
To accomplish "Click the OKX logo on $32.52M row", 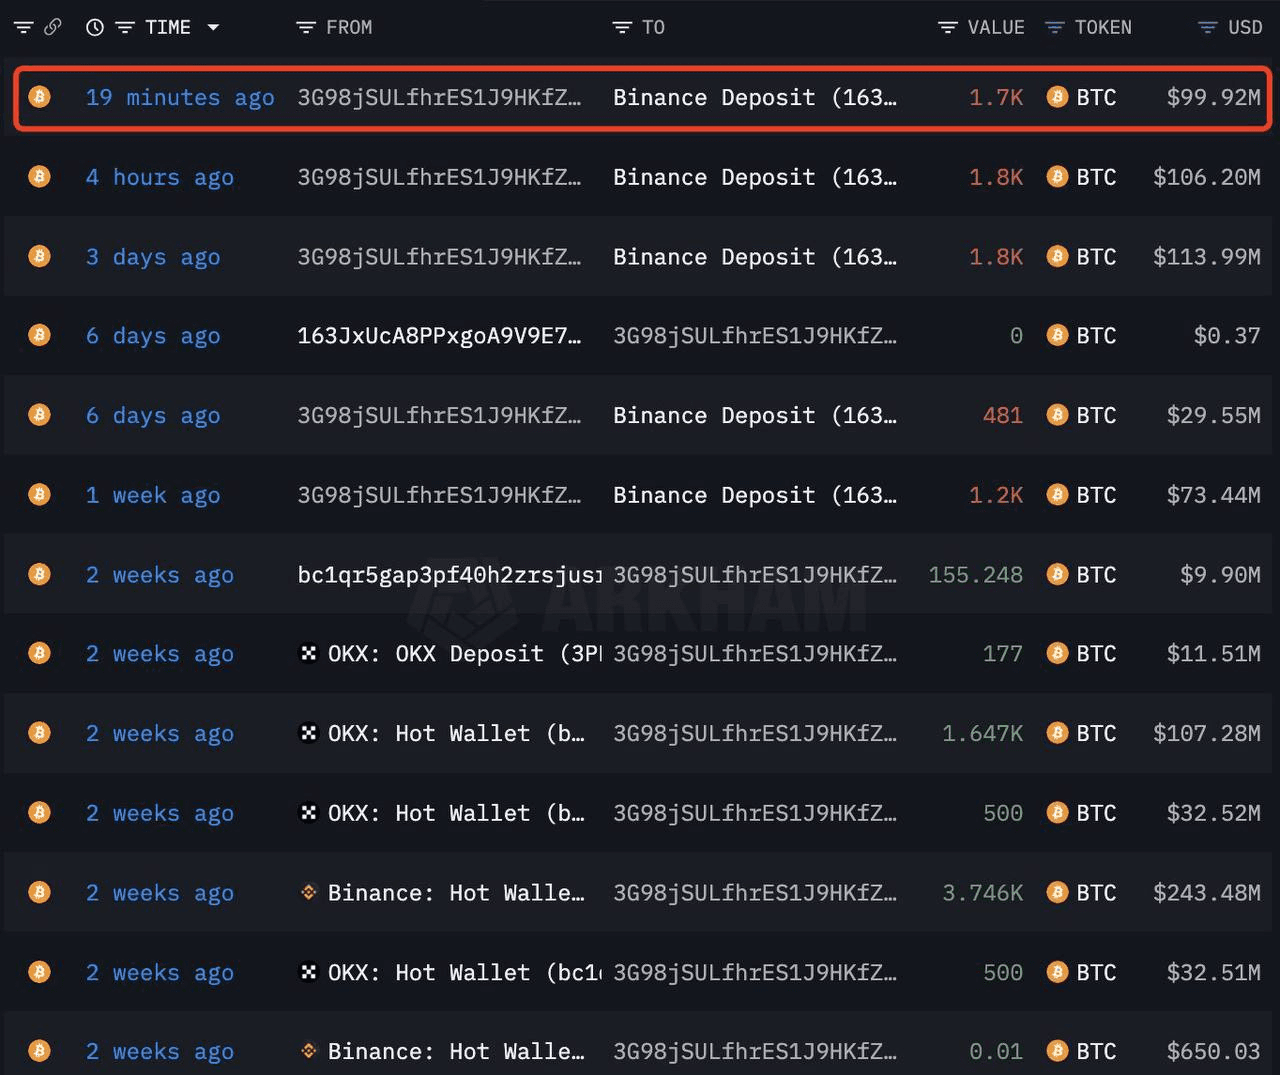I will pos(309,812).
